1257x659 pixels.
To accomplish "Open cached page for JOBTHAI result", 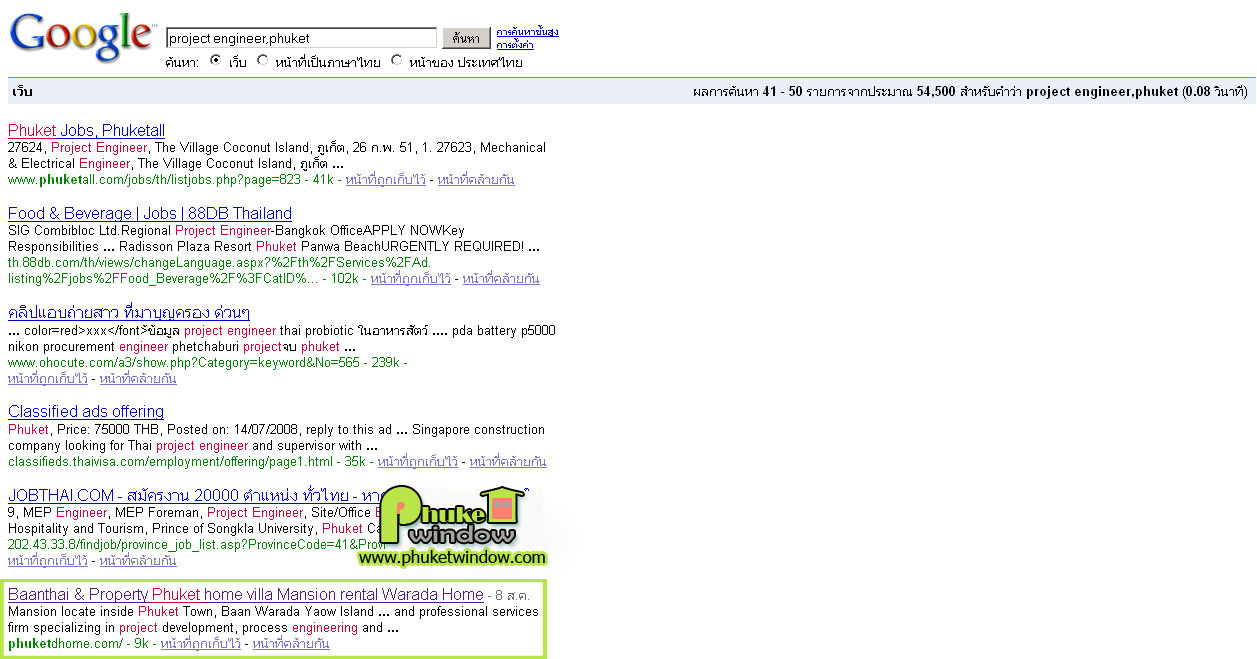I will (48, 561).
